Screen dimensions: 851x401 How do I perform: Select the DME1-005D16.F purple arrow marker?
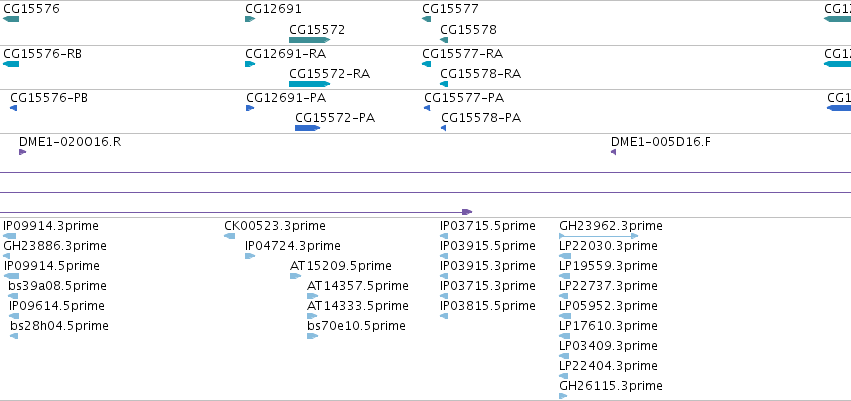613,152
